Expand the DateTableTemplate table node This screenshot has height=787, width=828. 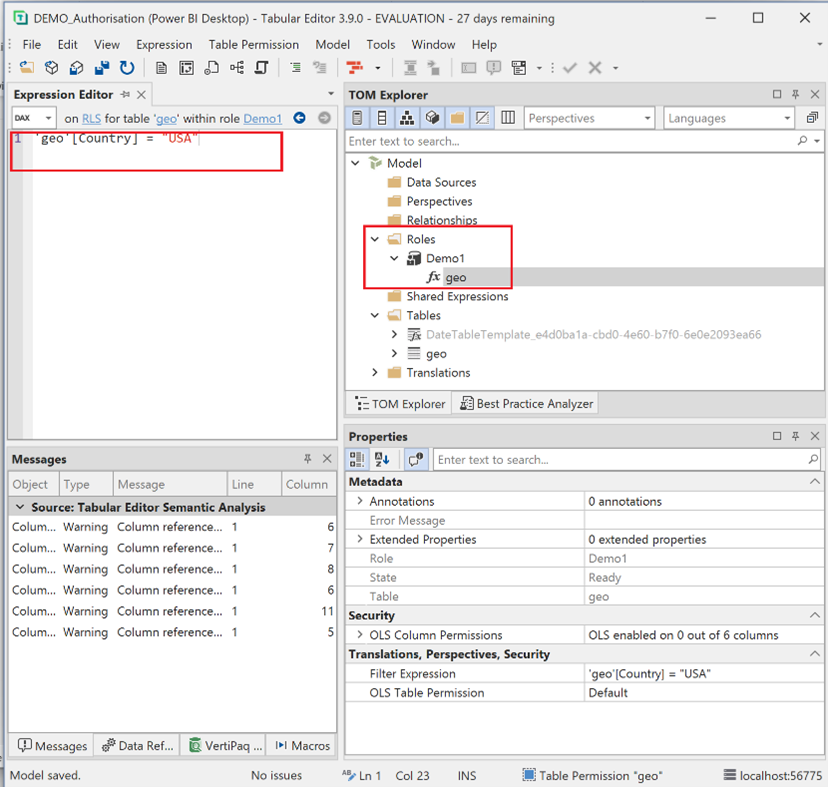(x=394, y=334)
